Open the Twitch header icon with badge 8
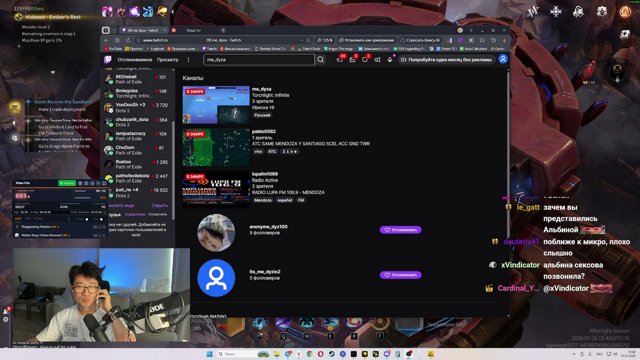 point(352,60)
